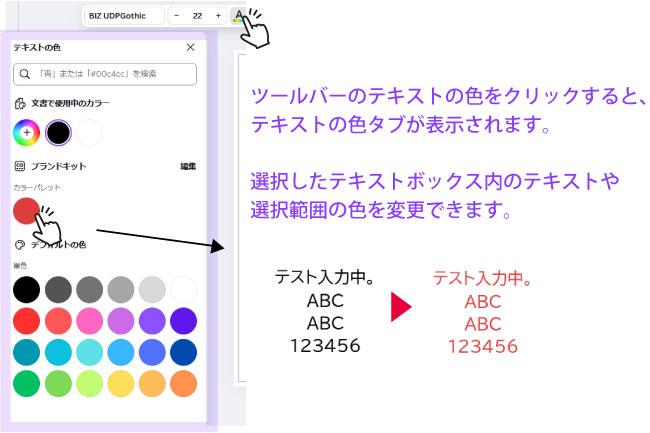Pick the pink default color swatch
Screen dimensions: 650x433
point(91,321)
